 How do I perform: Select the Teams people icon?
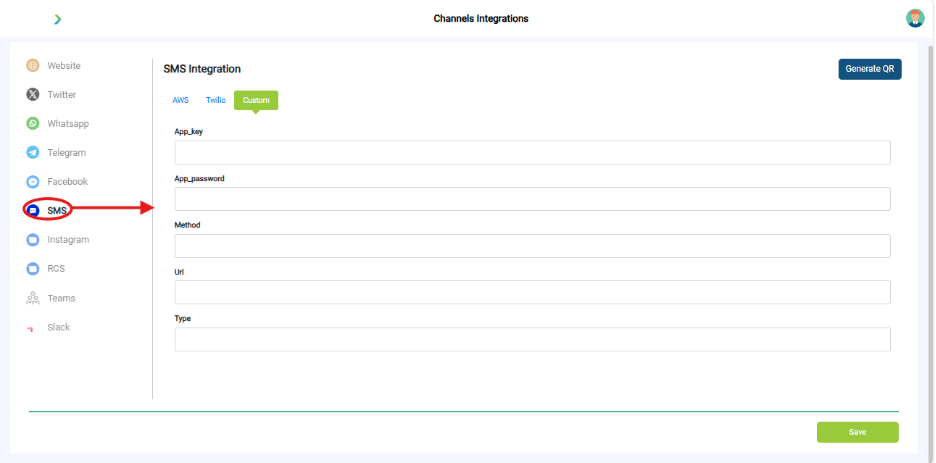coord(33,298)
